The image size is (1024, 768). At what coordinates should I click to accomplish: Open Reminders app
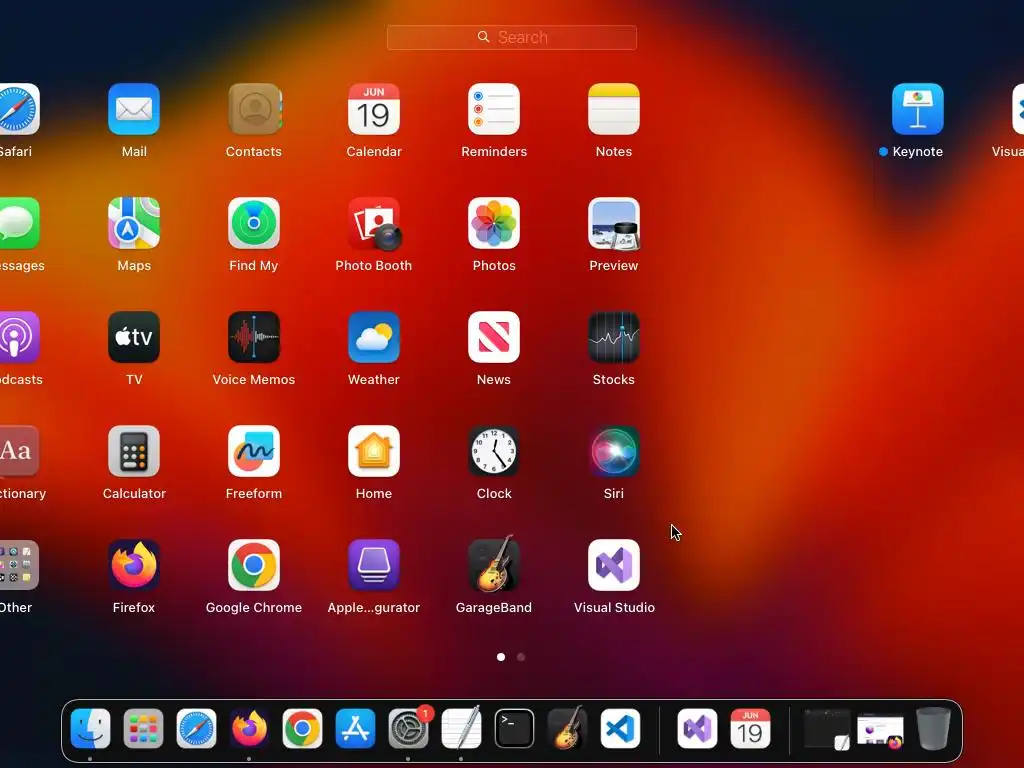coord(494,109)
